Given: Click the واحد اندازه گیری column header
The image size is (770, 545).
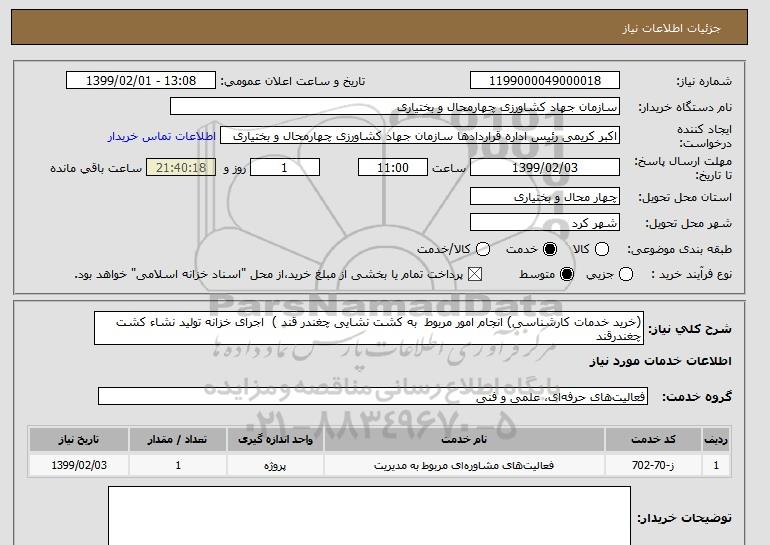Looking at the screenshot, I should click(275, 439).
